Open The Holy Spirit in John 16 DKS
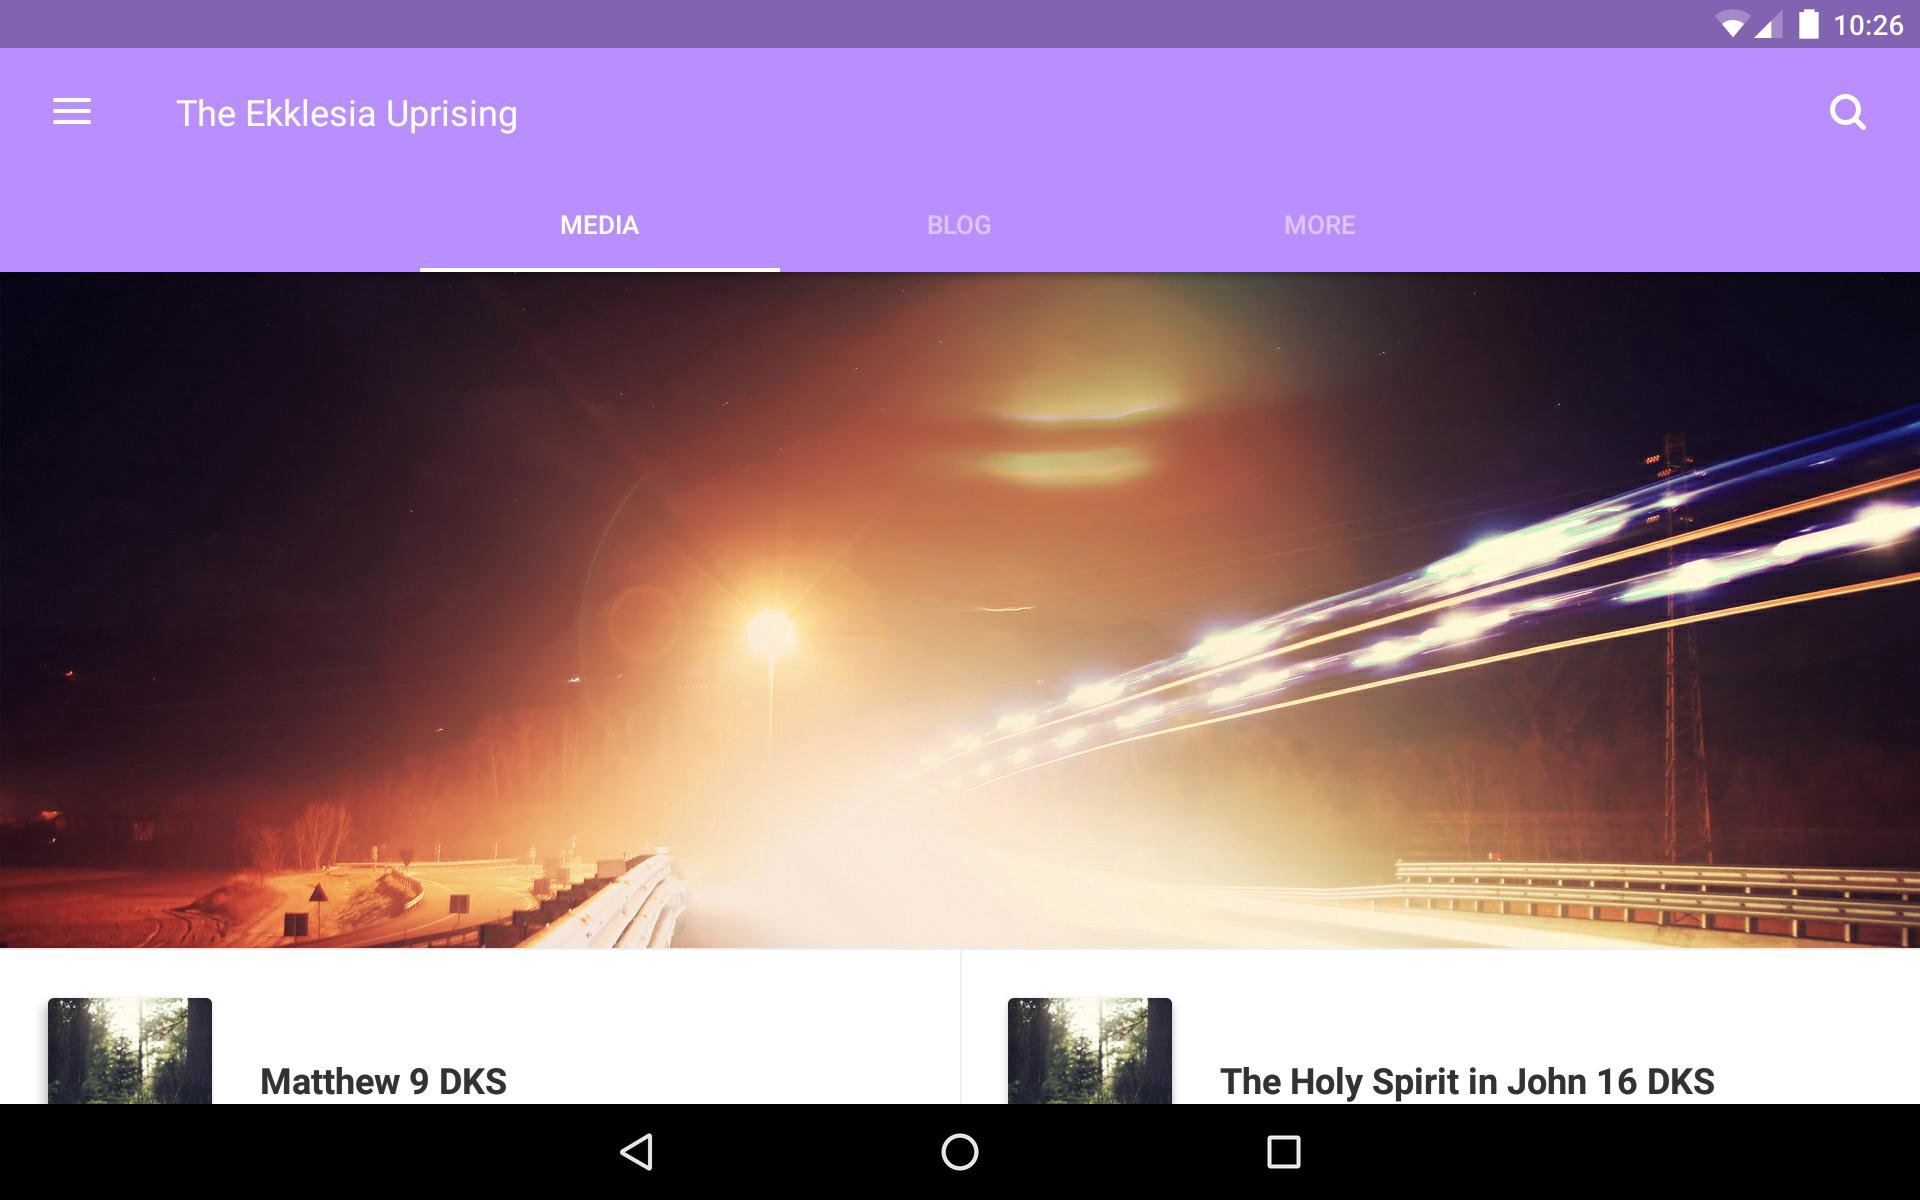Viewport: 1920px width, 1200px height. point(1466,1081)
